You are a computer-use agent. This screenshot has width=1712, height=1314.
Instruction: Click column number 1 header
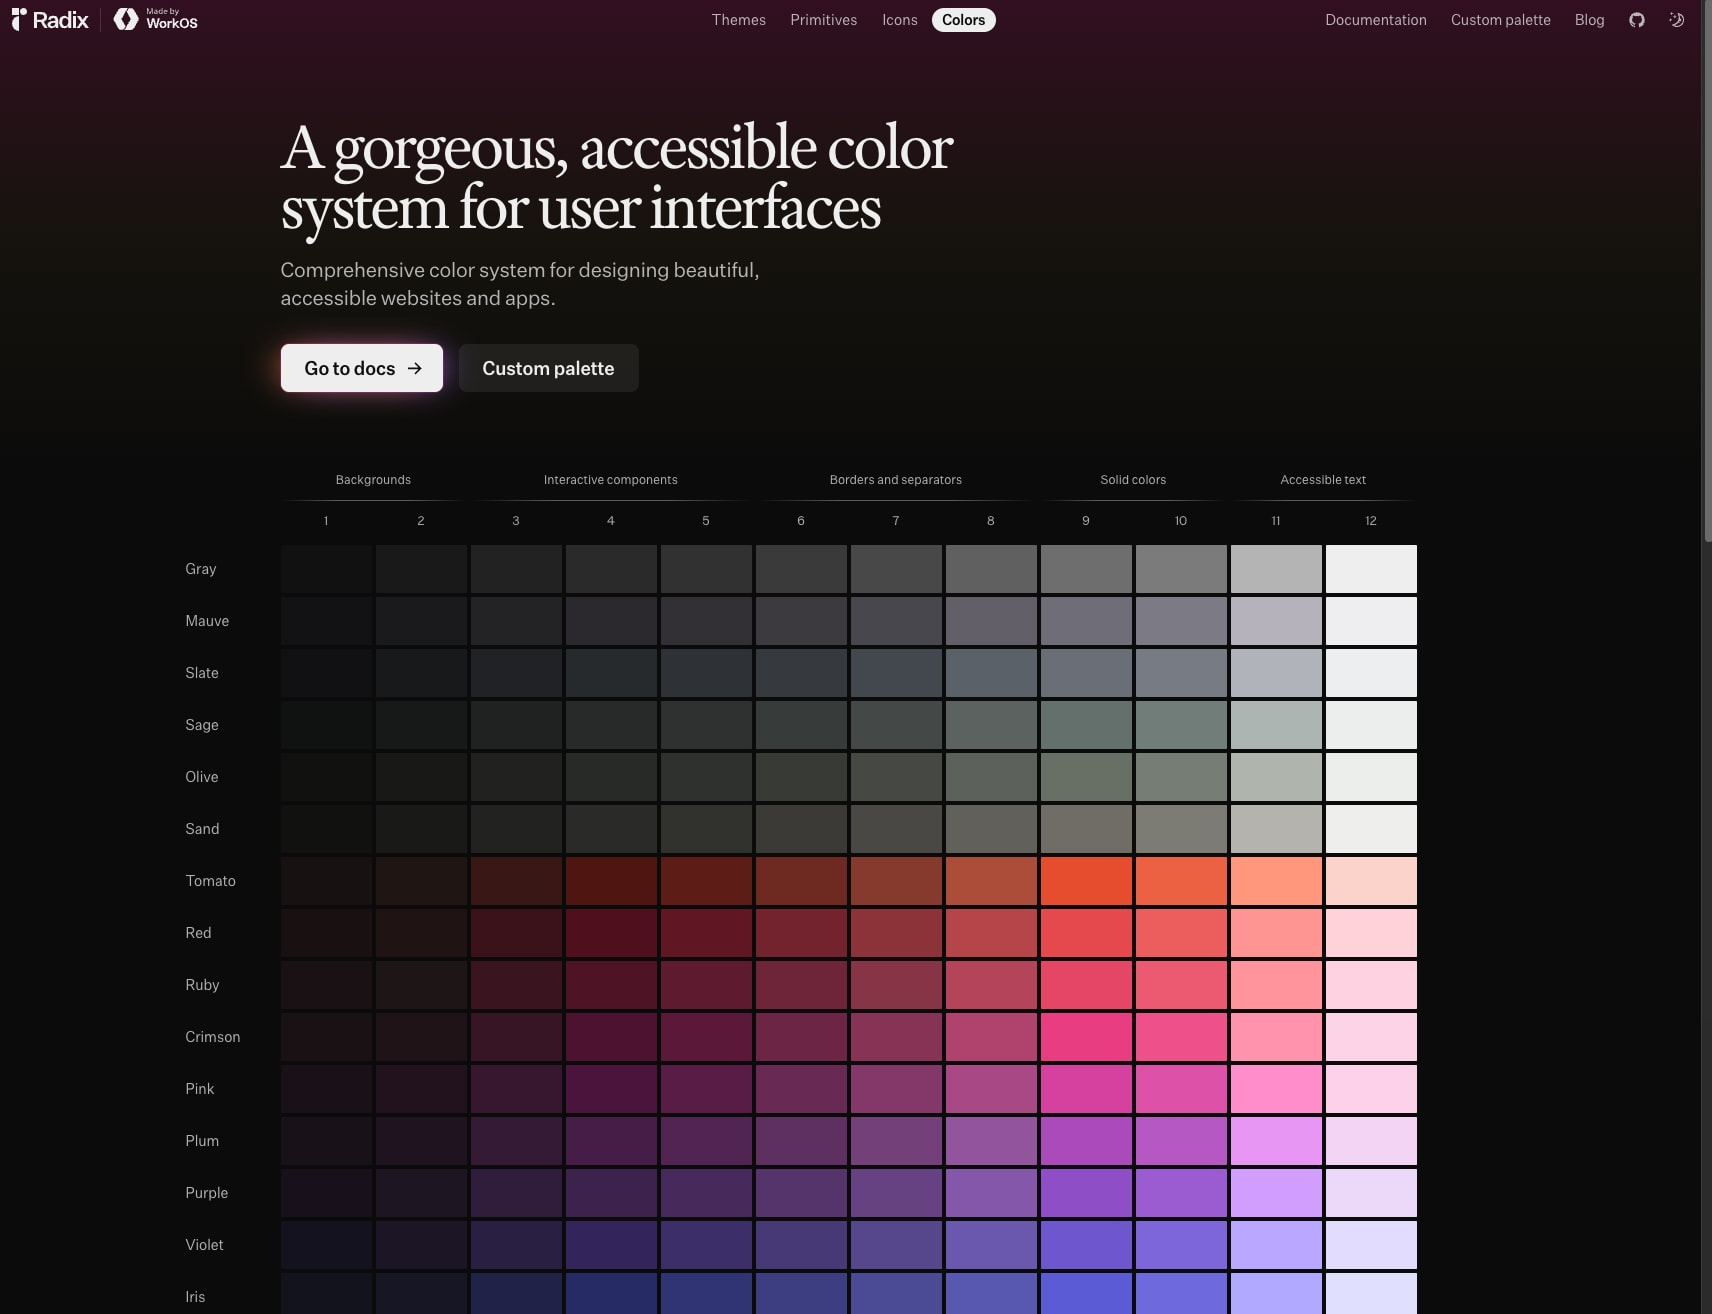point(326,521)
